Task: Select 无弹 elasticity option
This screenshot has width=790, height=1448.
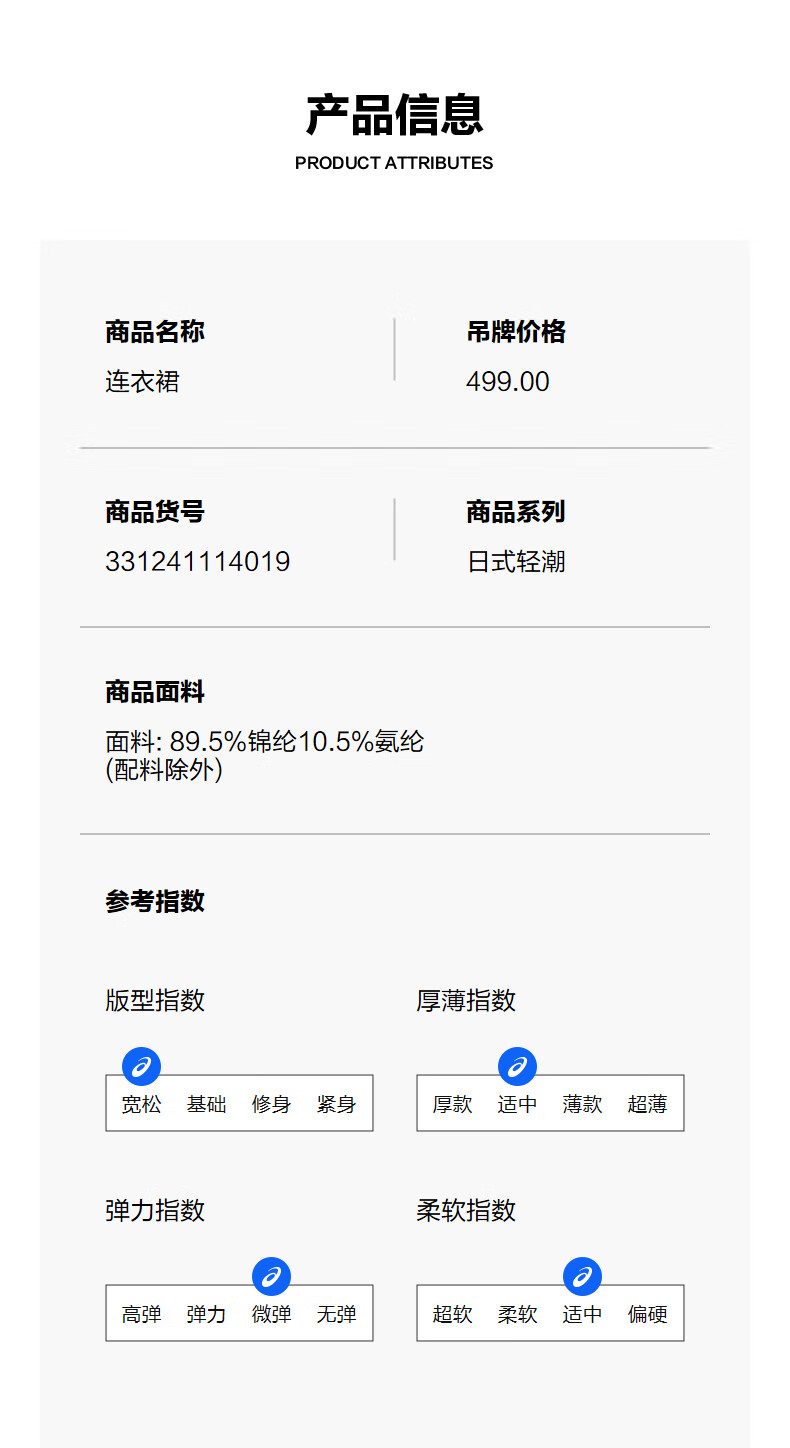Action: (x=336, y=1314)
